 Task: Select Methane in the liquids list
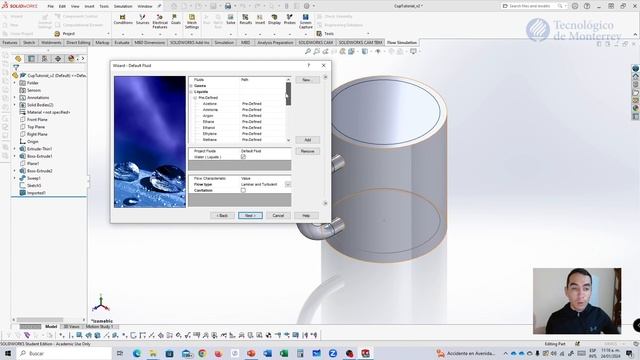(x=209, y=140)
